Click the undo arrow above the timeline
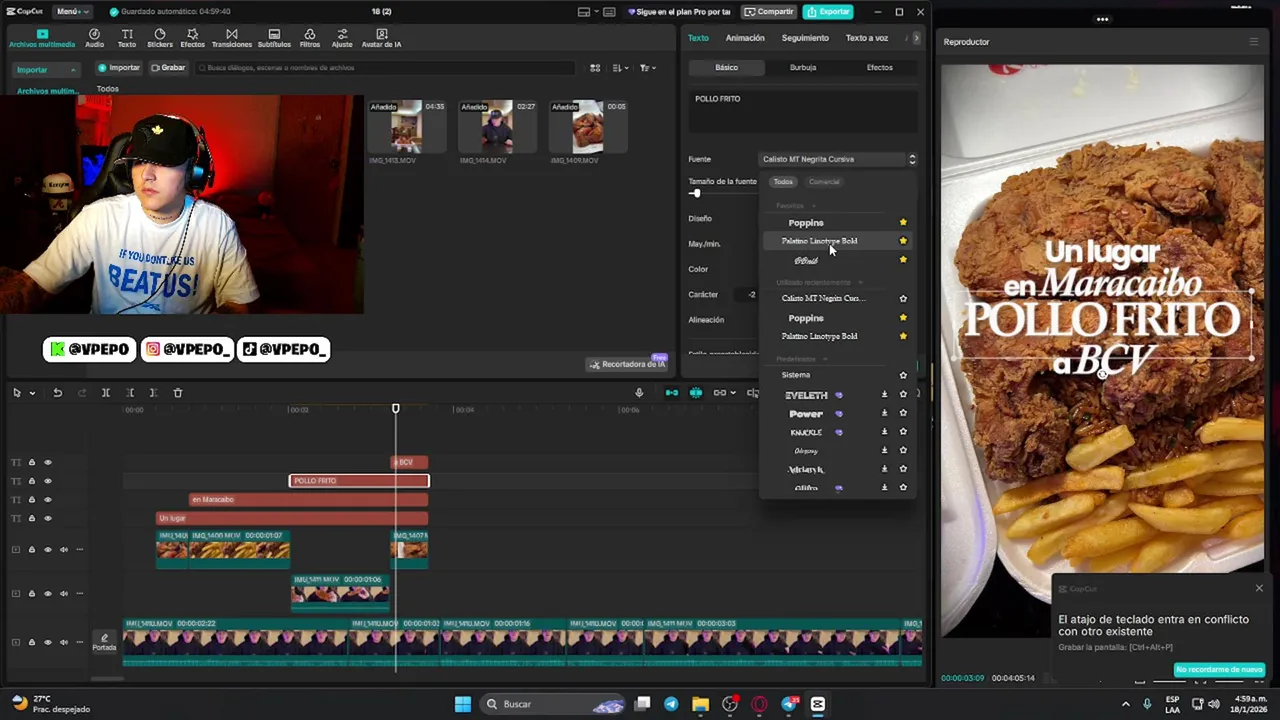1280x720 pixels. pos(57,393)
